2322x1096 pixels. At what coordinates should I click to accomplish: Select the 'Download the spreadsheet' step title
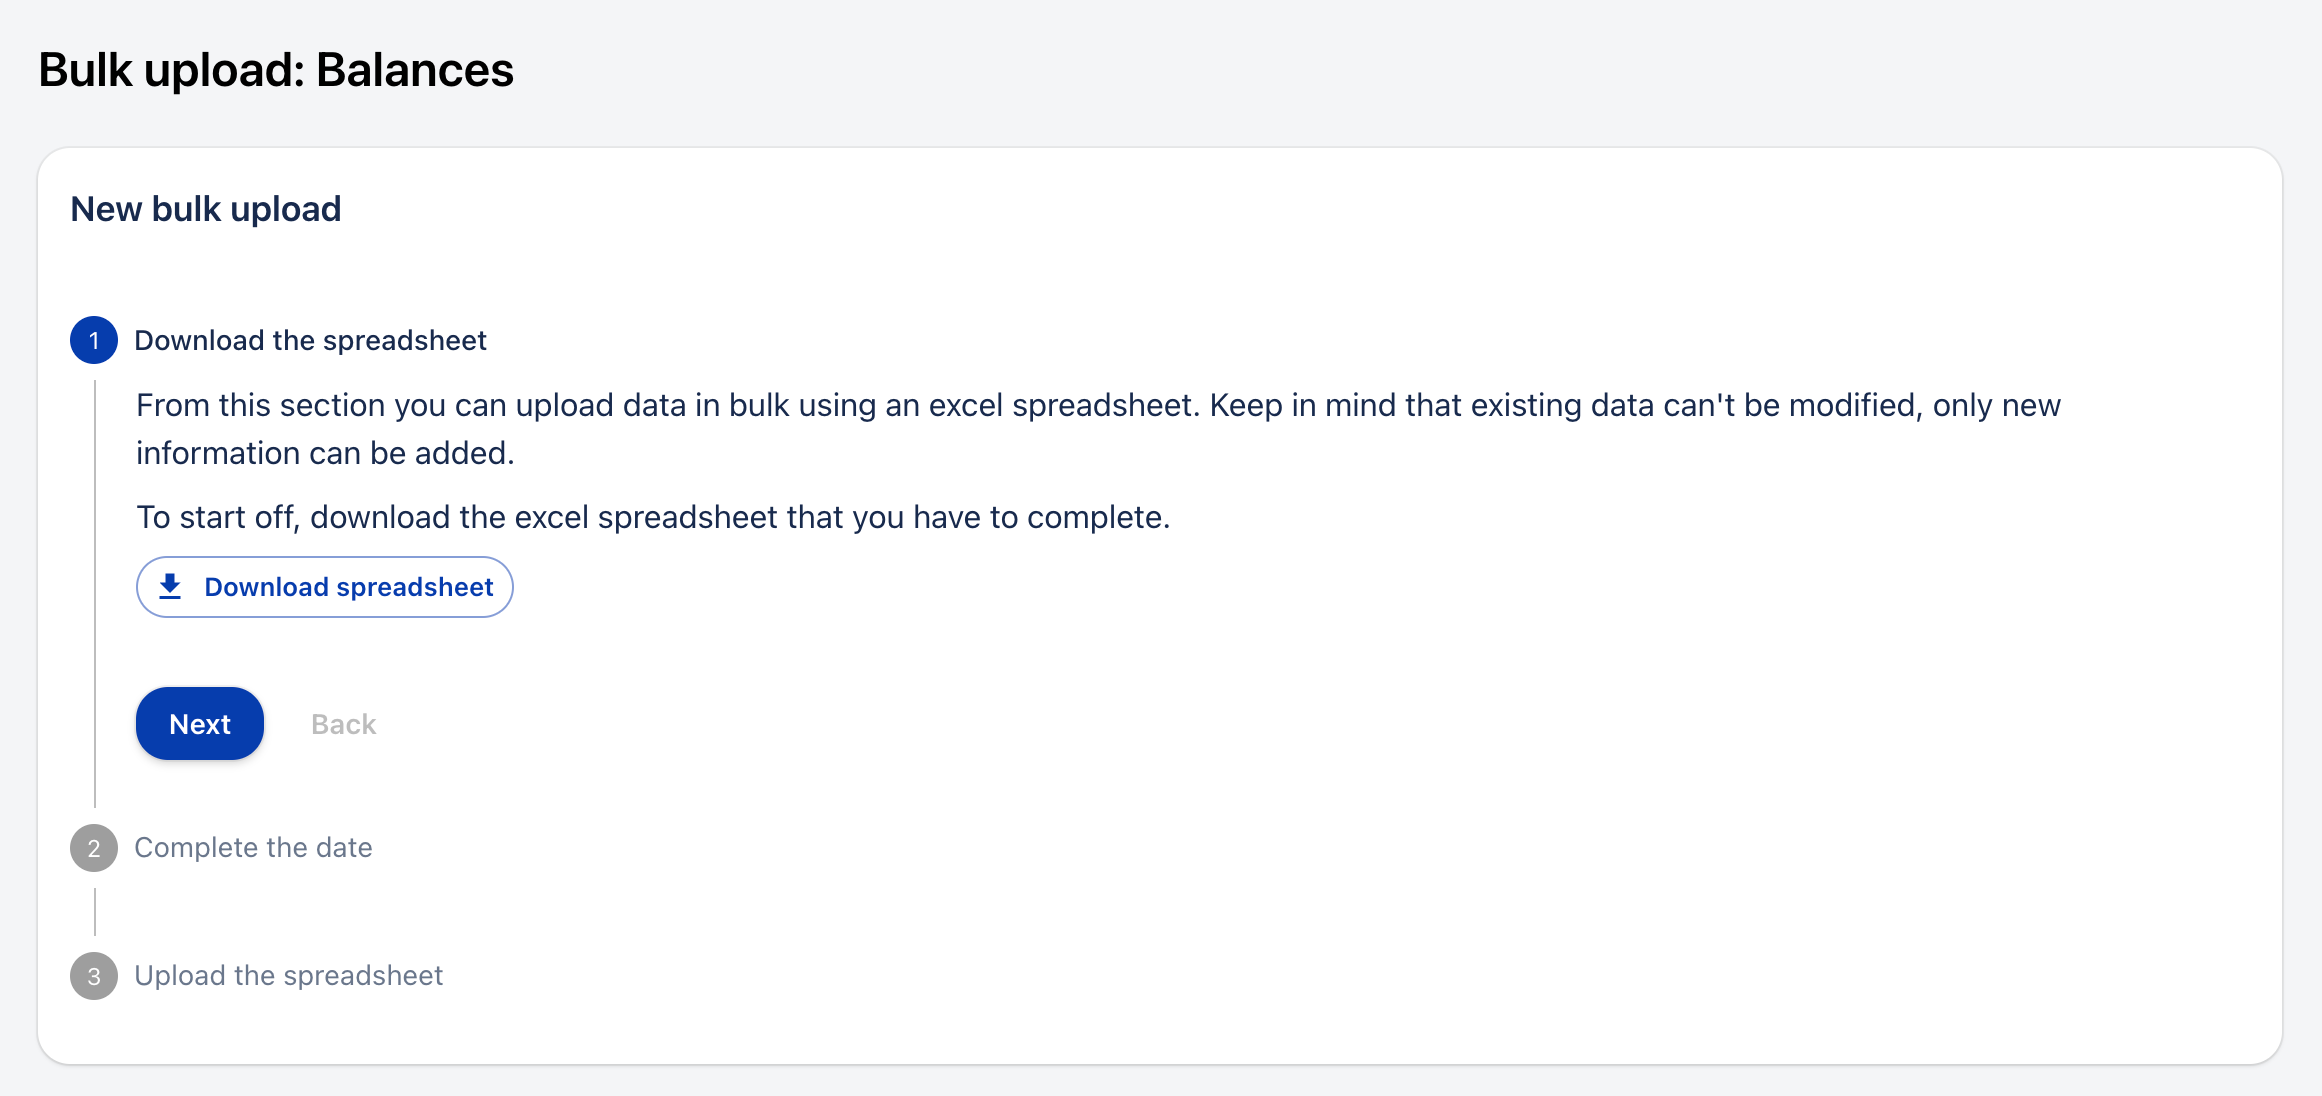coord(310,341)
